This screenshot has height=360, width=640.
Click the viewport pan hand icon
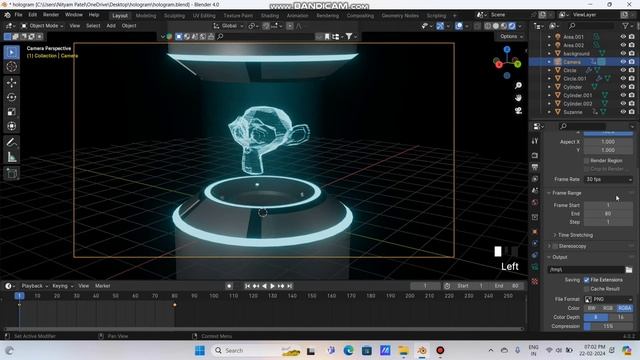click(518, 98)
